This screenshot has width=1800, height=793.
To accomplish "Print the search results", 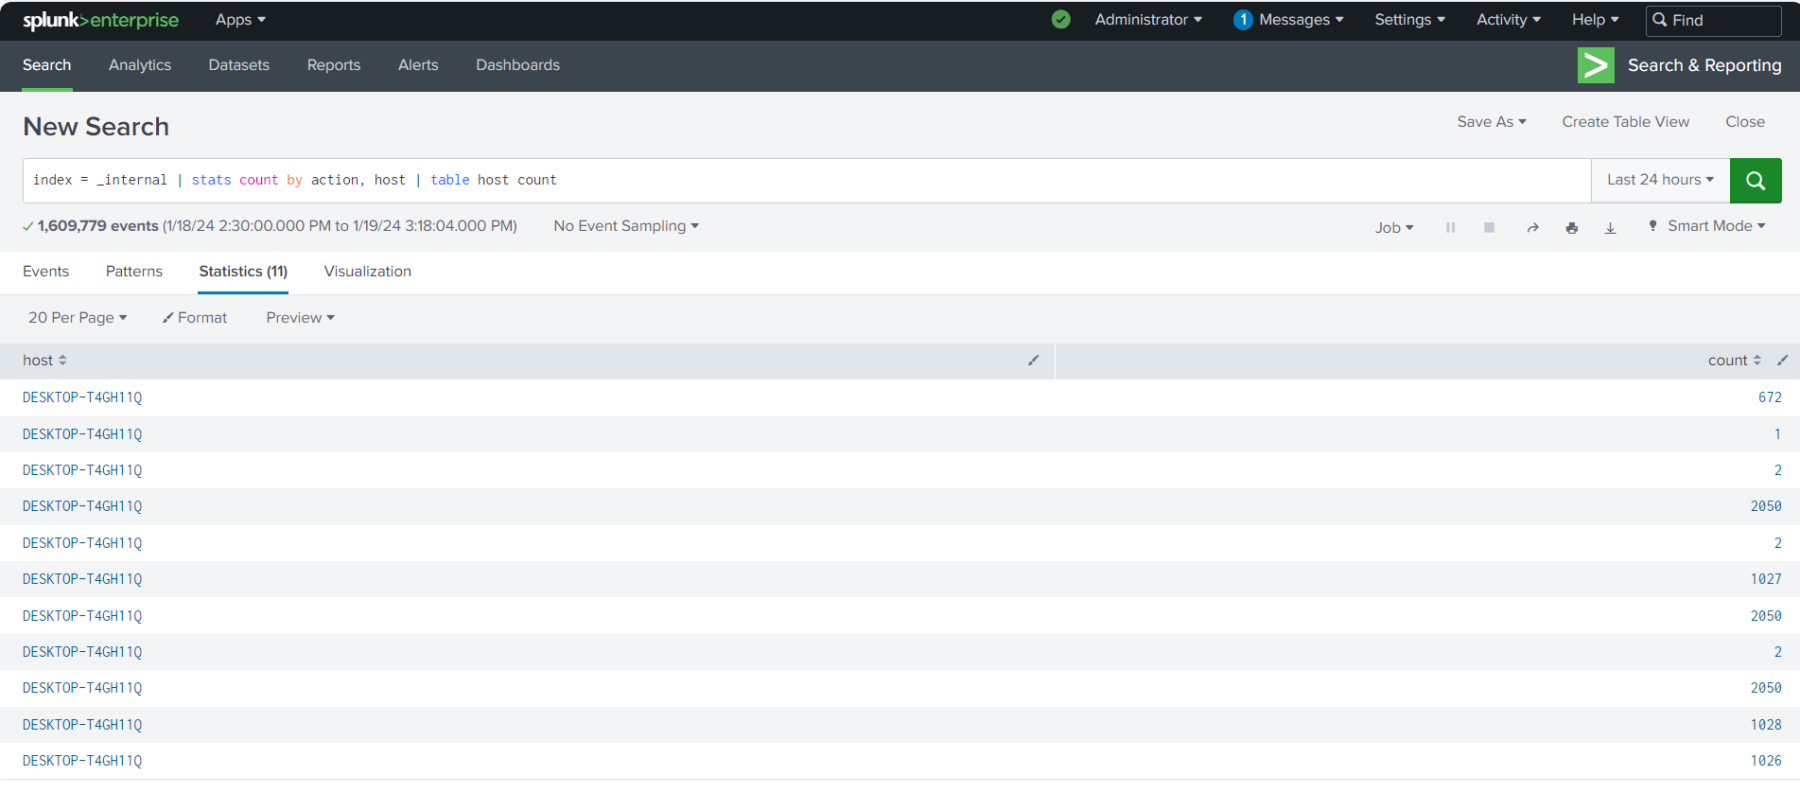I will coord(1572,227).
